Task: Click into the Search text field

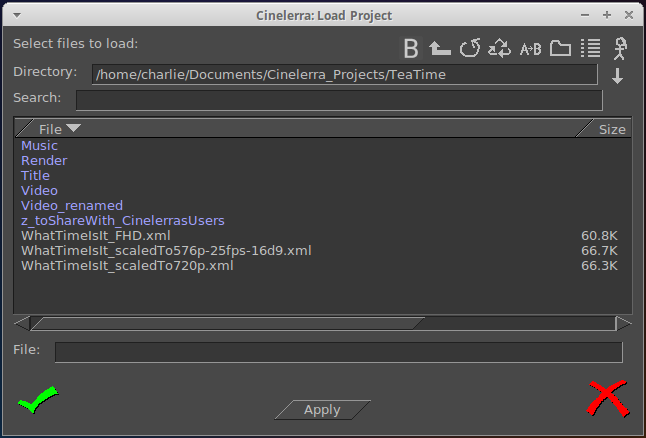Action: pyautogui.click(x=339, y=100)
